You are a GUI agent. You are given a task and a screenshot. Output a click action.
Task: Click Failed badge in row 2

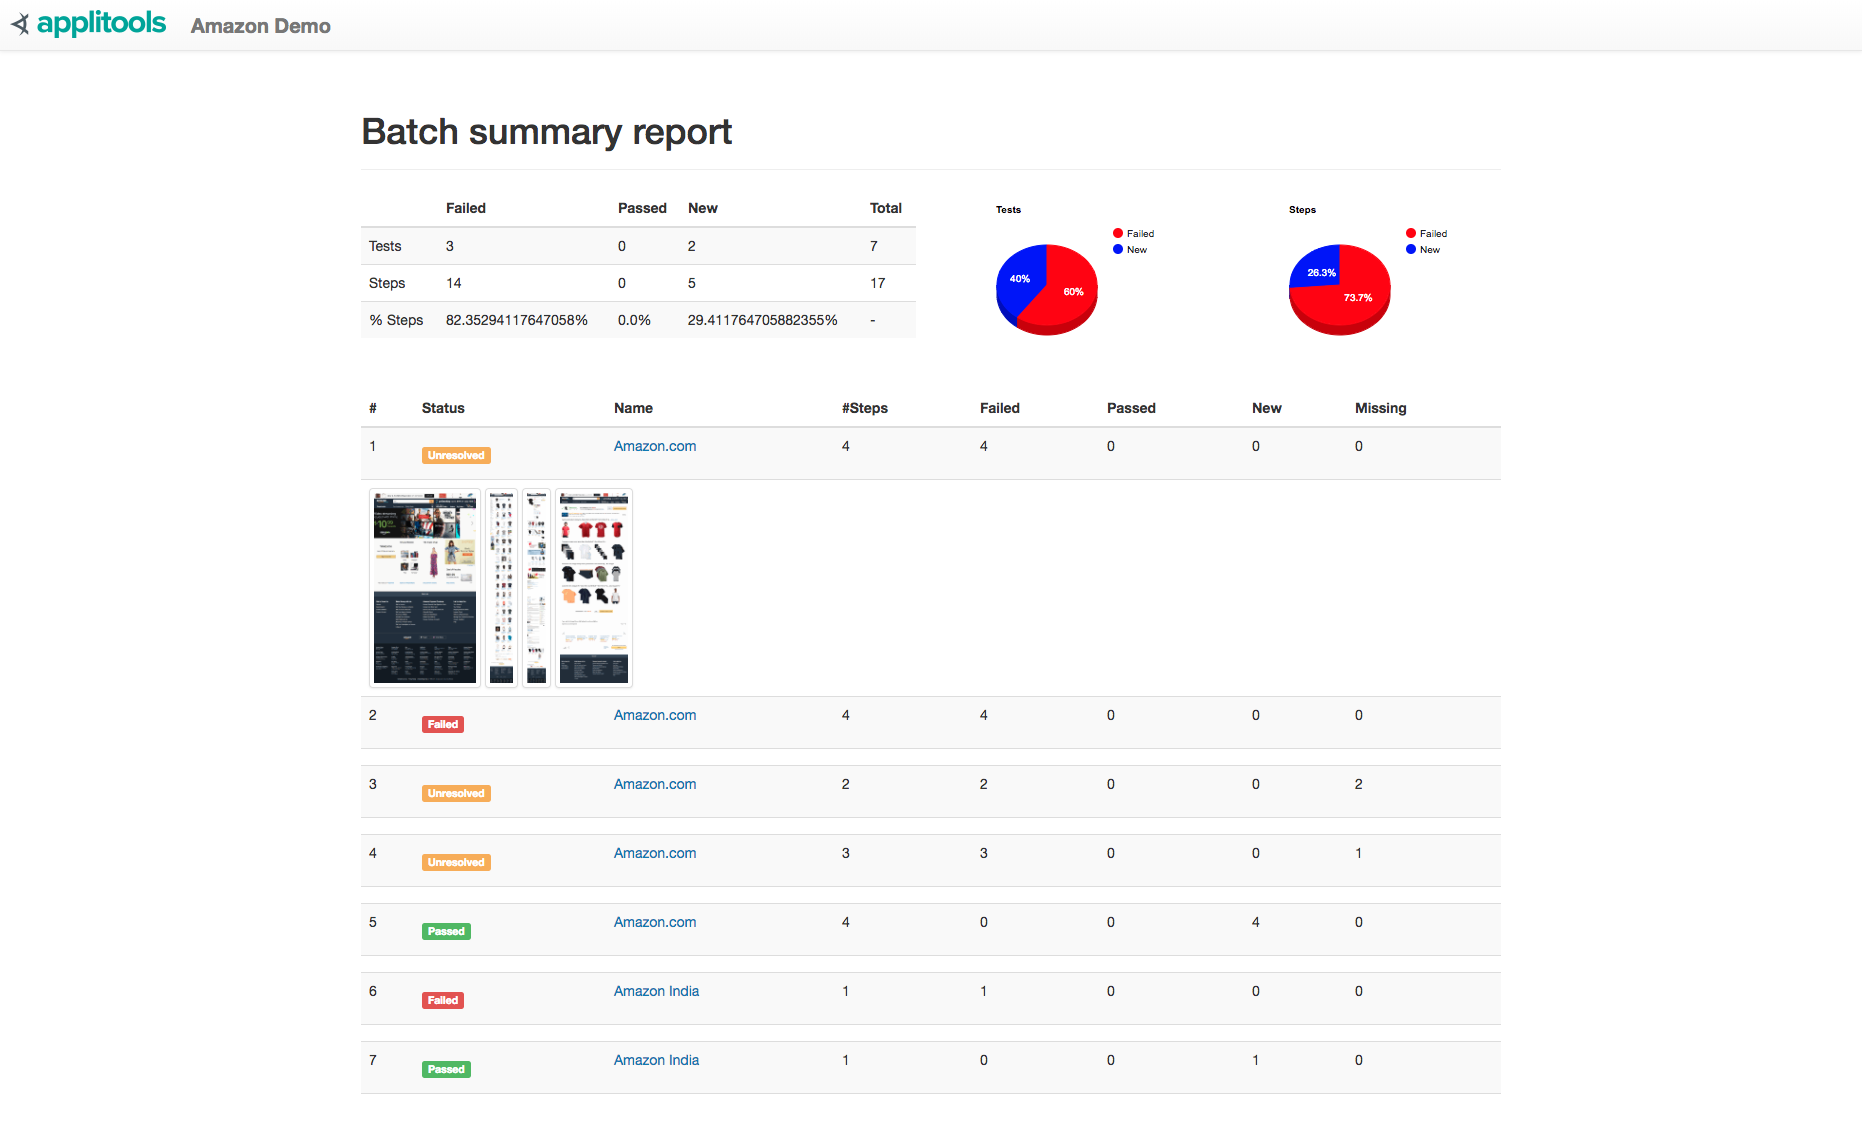443,724
